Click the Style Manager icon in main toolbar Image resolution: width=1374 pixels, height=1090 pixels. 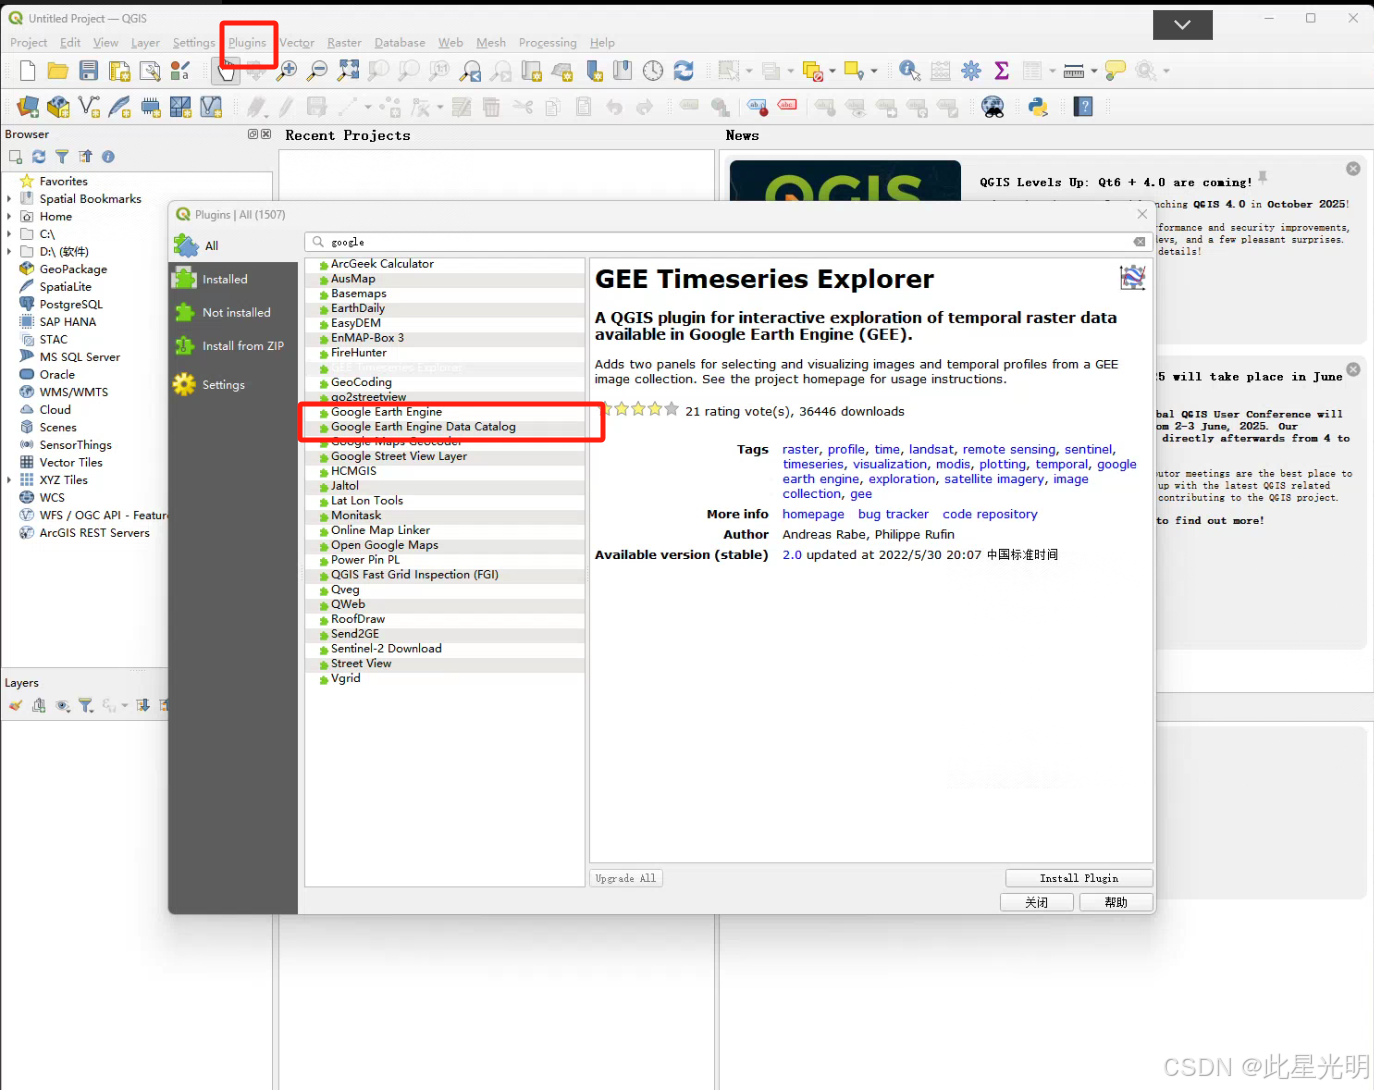pyautogui.click(x=180, y=70)
